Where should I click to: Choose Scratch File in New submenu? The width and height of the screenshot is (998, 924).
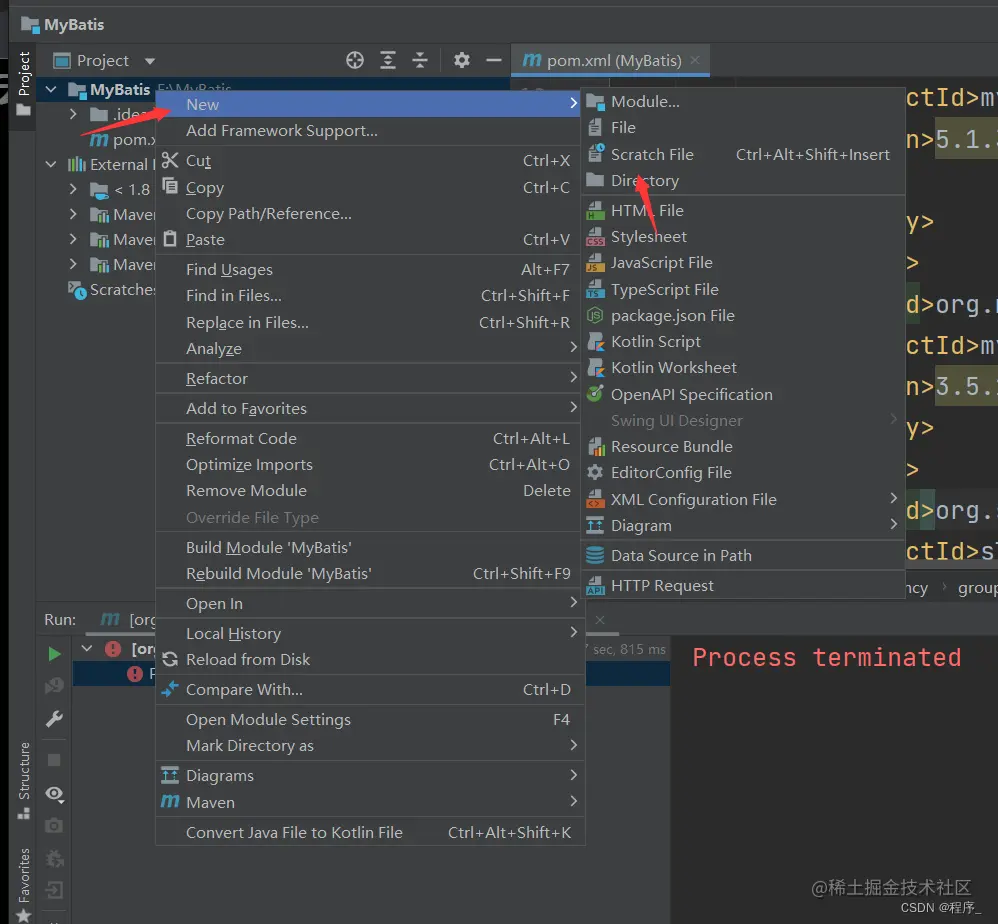(743, 155)
